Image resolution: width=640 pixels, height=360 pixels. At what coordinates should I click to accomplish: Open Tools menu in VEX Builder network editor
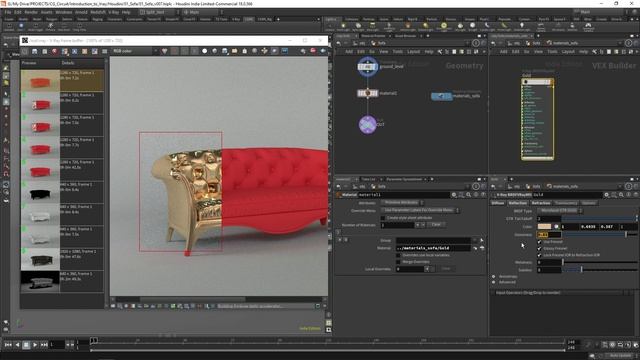coord(552,52)
